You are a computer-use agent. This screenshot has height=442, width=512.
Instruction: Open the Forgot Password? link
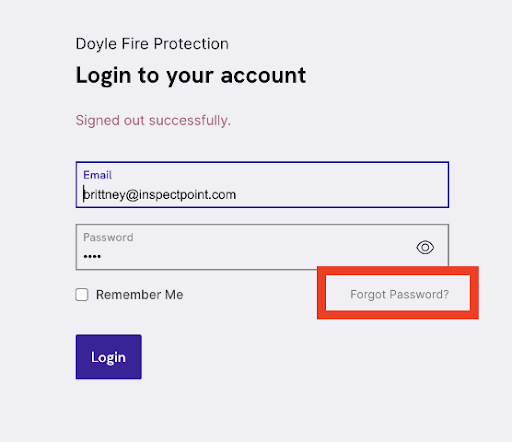click(x=399, y=294)
